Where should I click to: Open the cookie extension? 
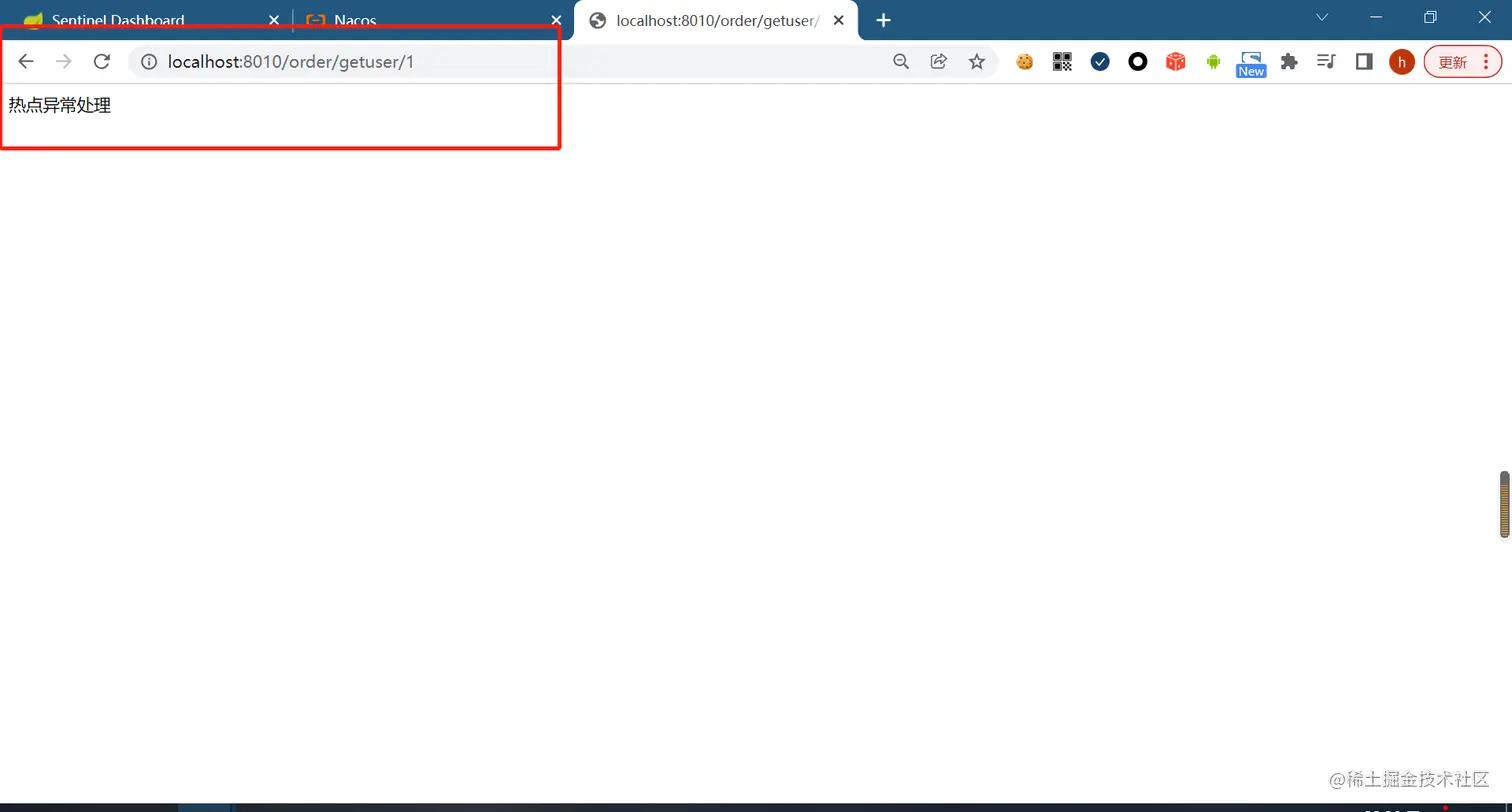pos(1024,62)
